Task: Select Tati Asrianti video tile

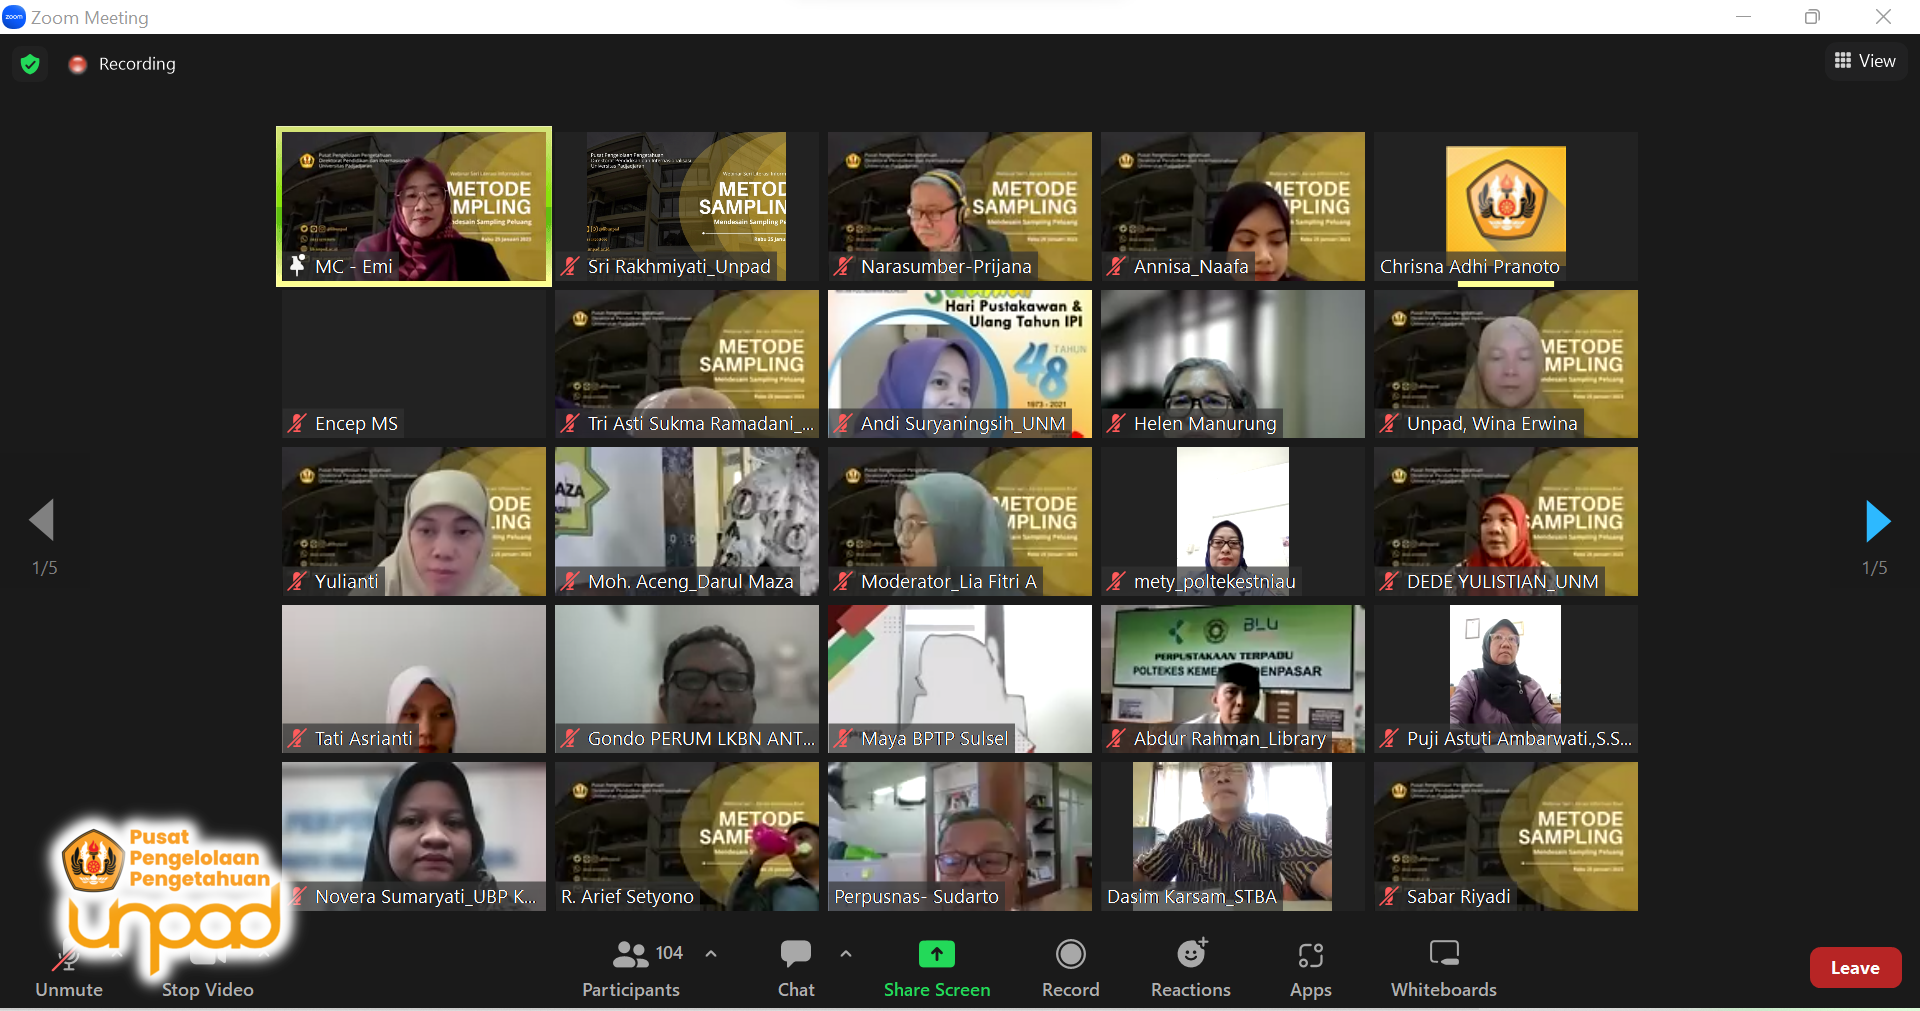Action: [x=414, y=679]
